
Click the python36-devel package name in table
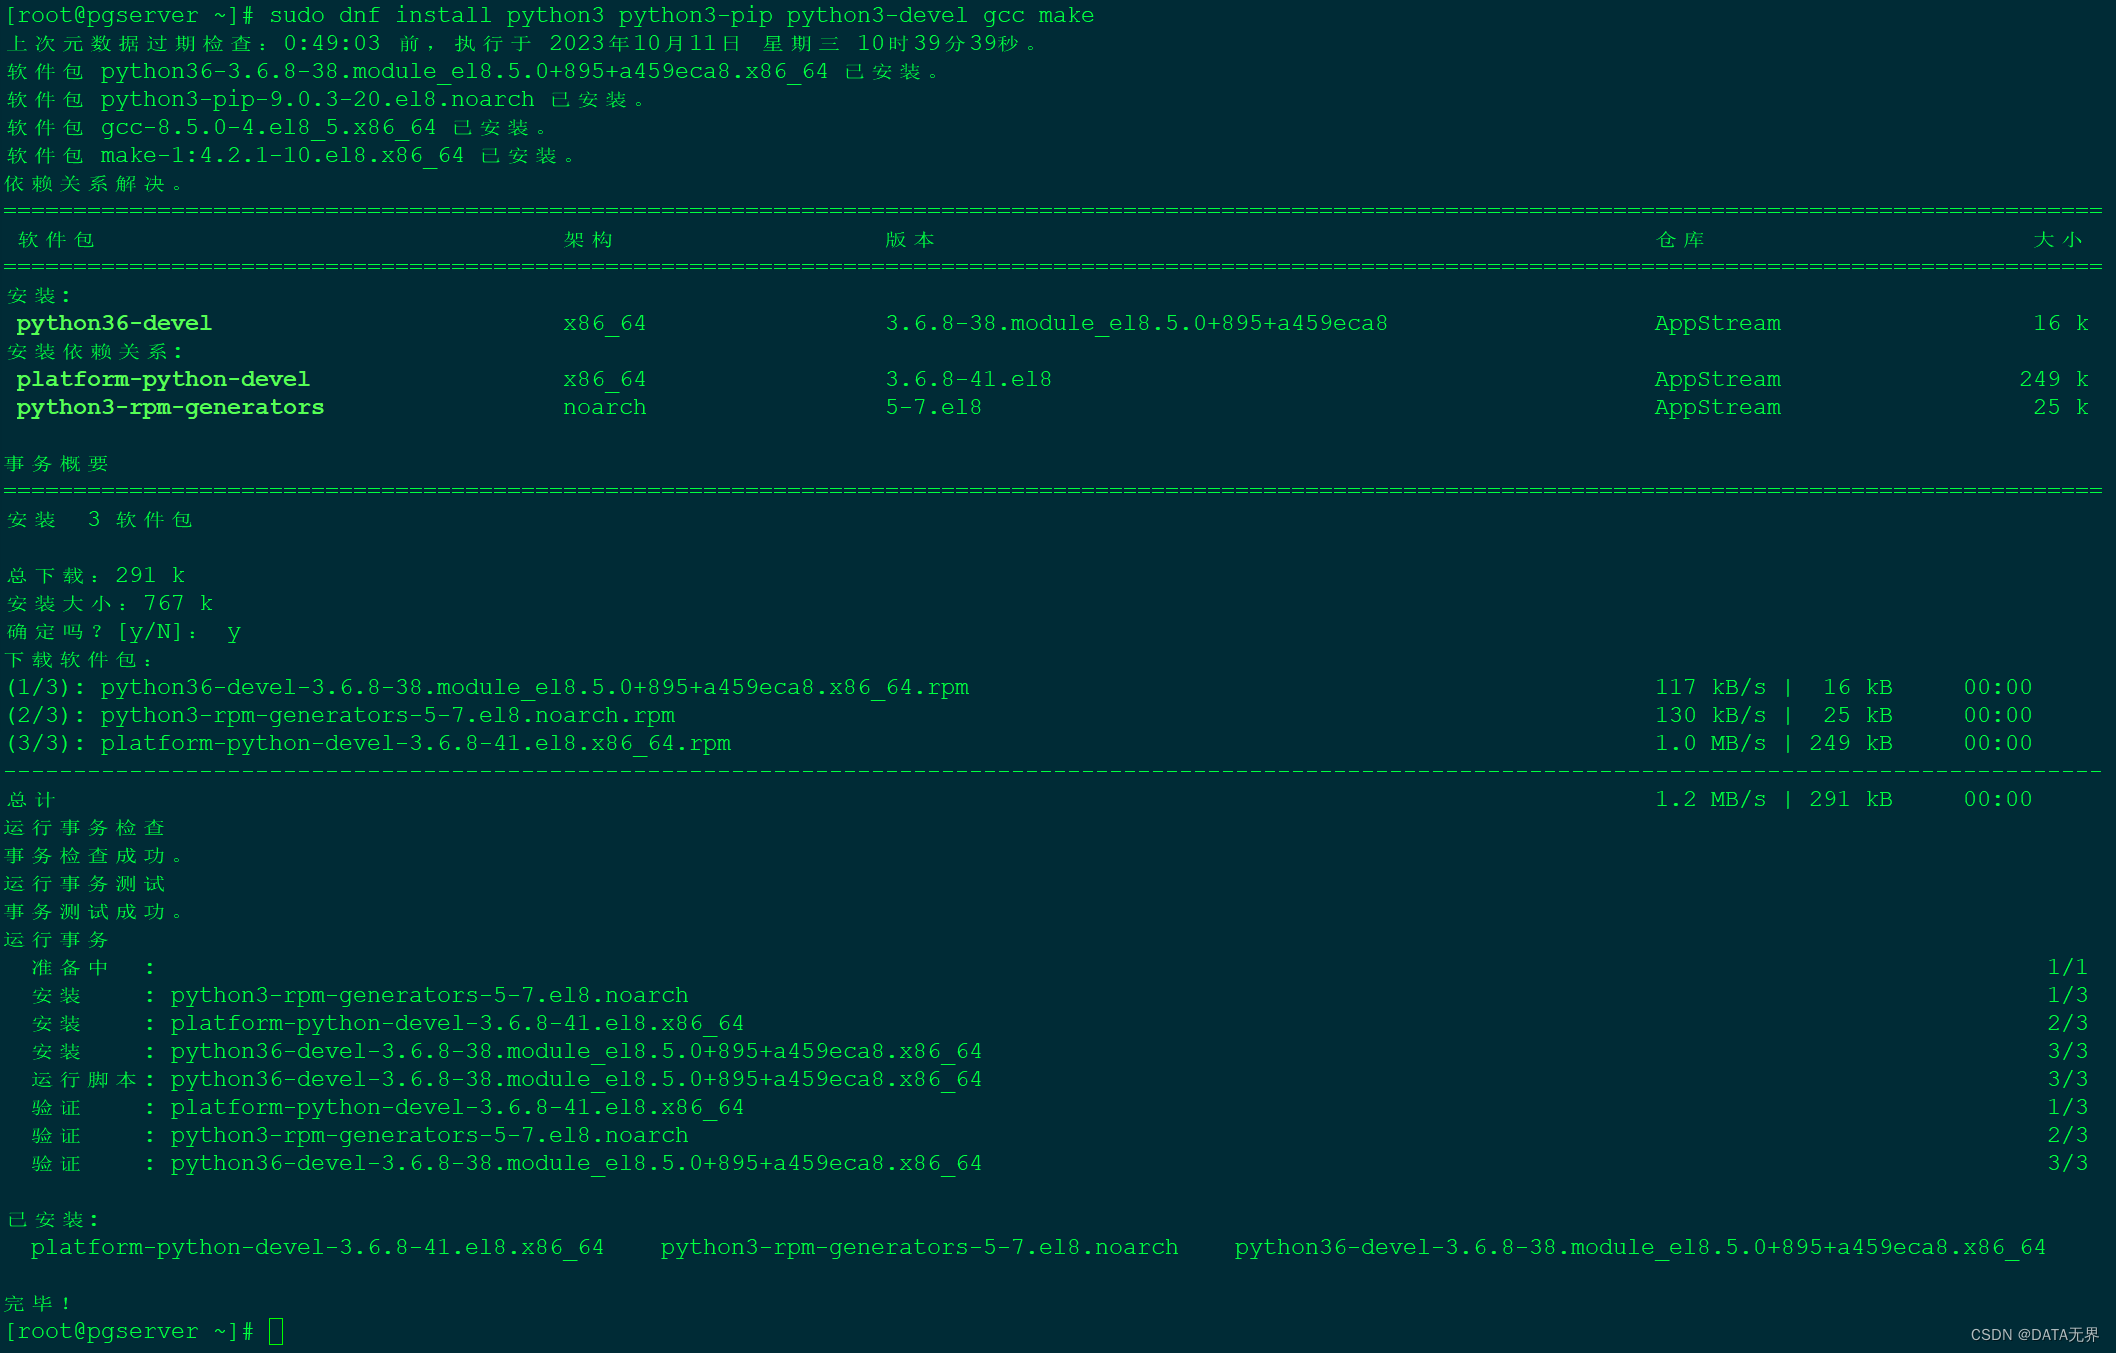(114, 324)
